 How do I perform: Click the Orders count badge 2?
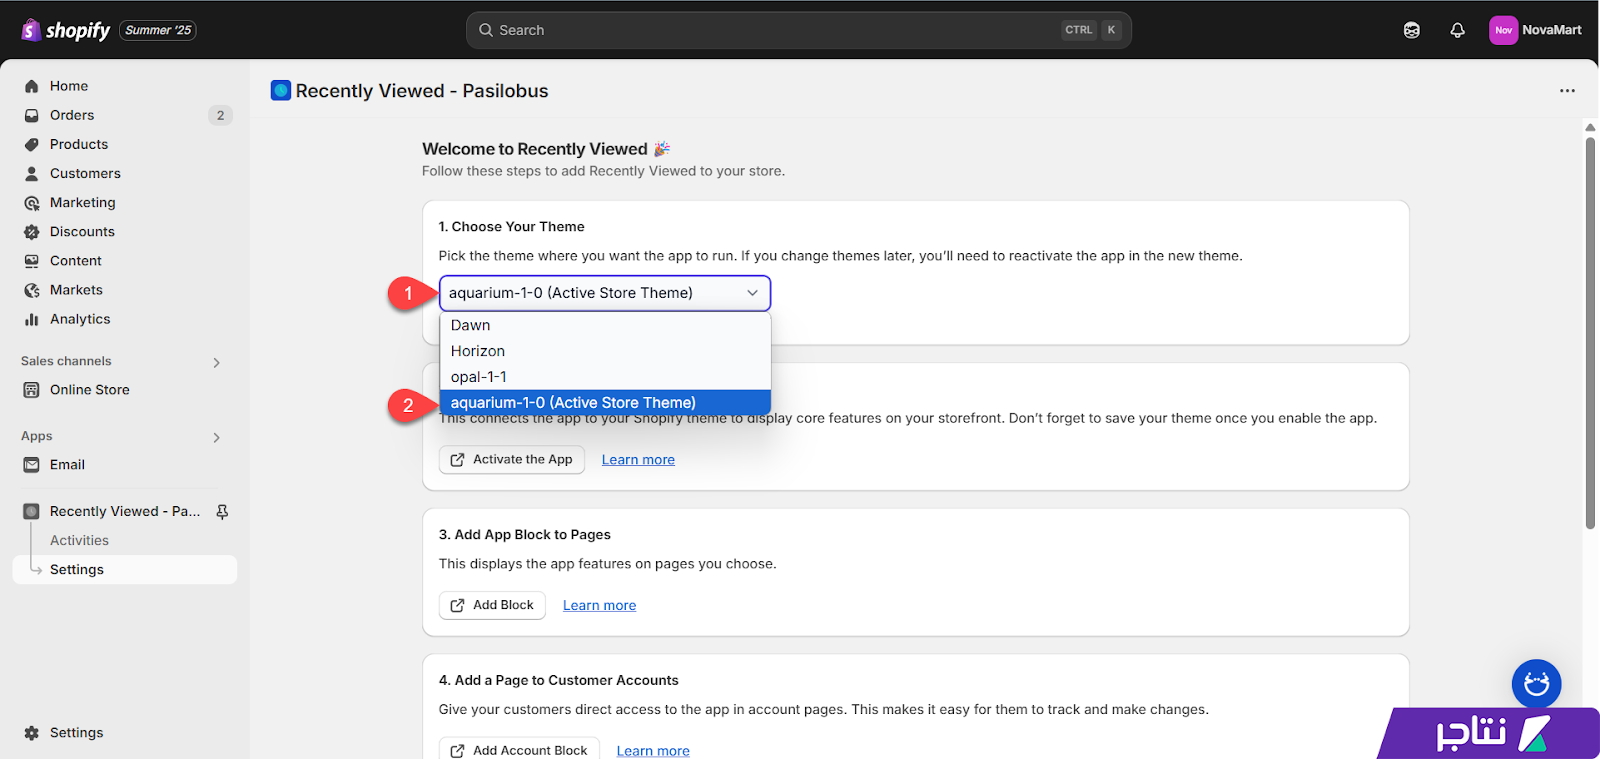[x=220, y=115]
